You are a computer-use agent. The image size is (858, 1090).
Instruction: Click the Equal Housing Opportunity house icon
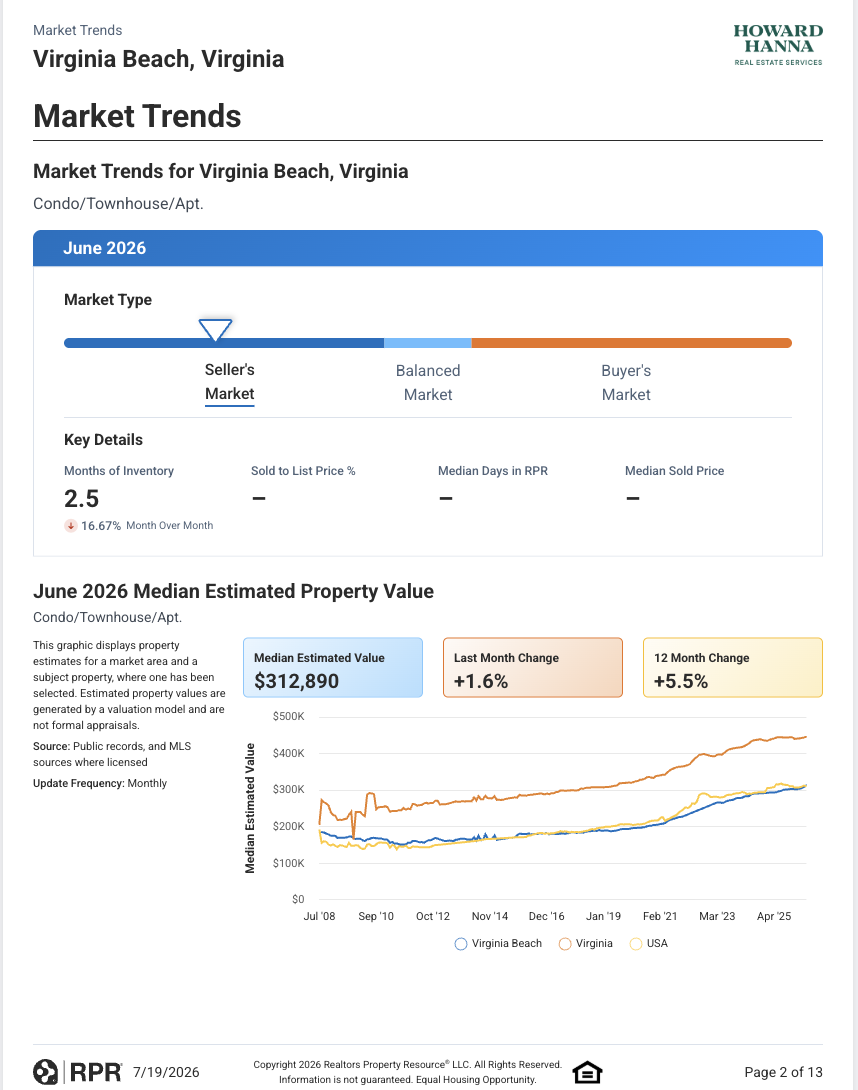click(x=587, y=1073)
